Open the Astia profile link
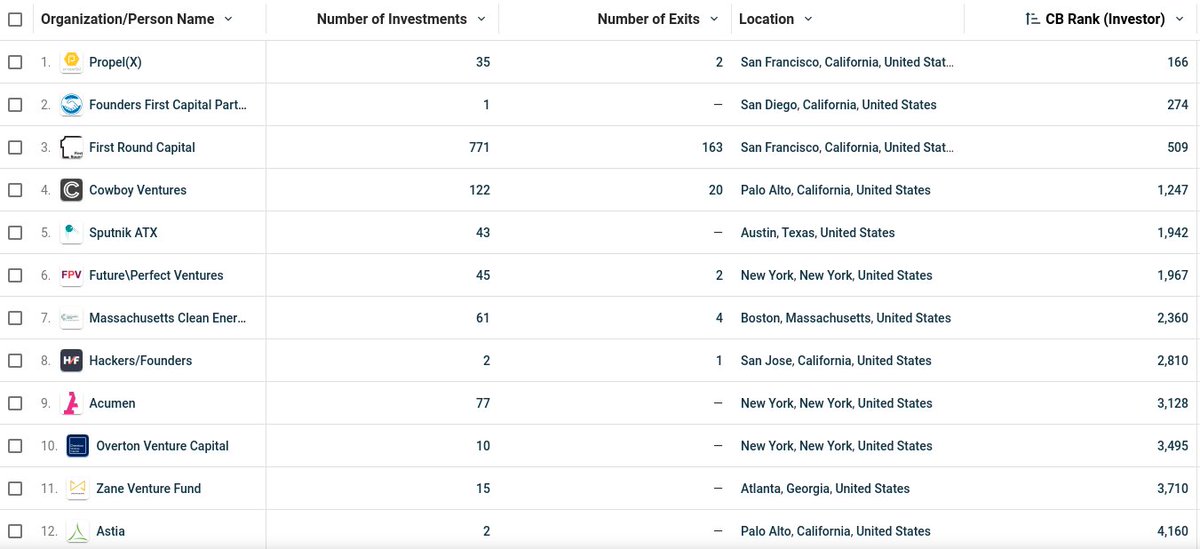The height and width of the screenshot is (549, 1200). click(110, 531)
